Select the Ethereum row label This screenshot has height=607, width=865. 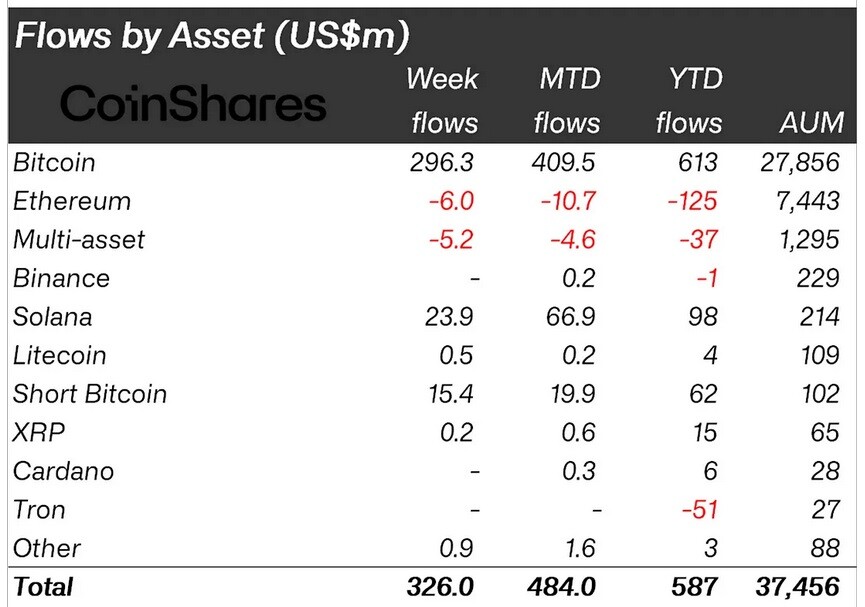pyautogui.click(x=72, y=201)
